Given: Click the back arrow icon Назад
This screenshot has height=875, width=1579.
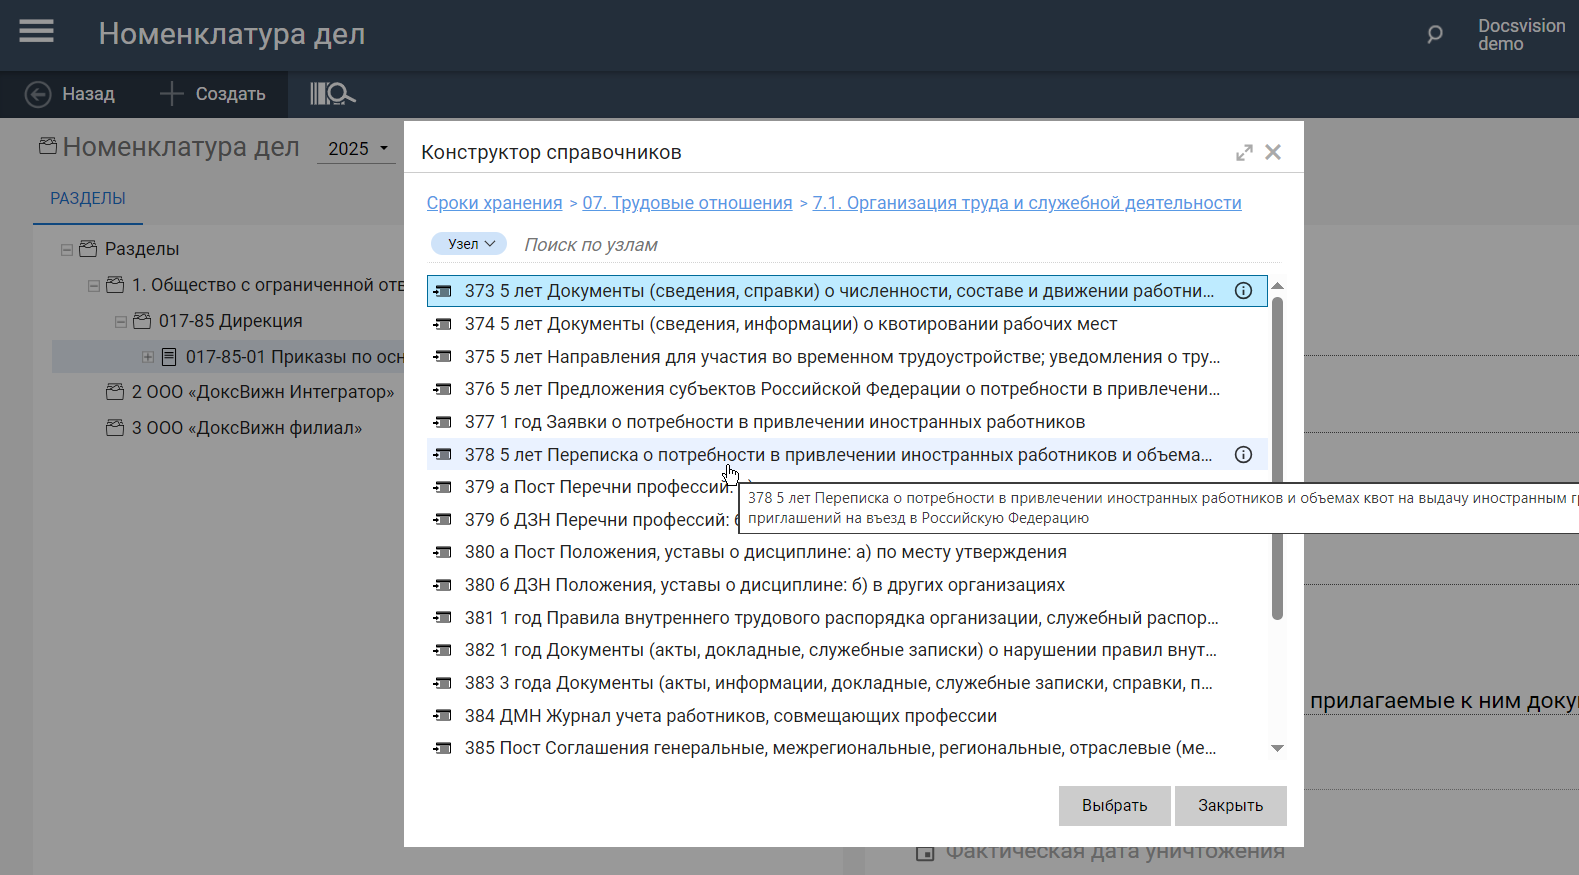Looking at the screenshot, I should pos(38,94).
